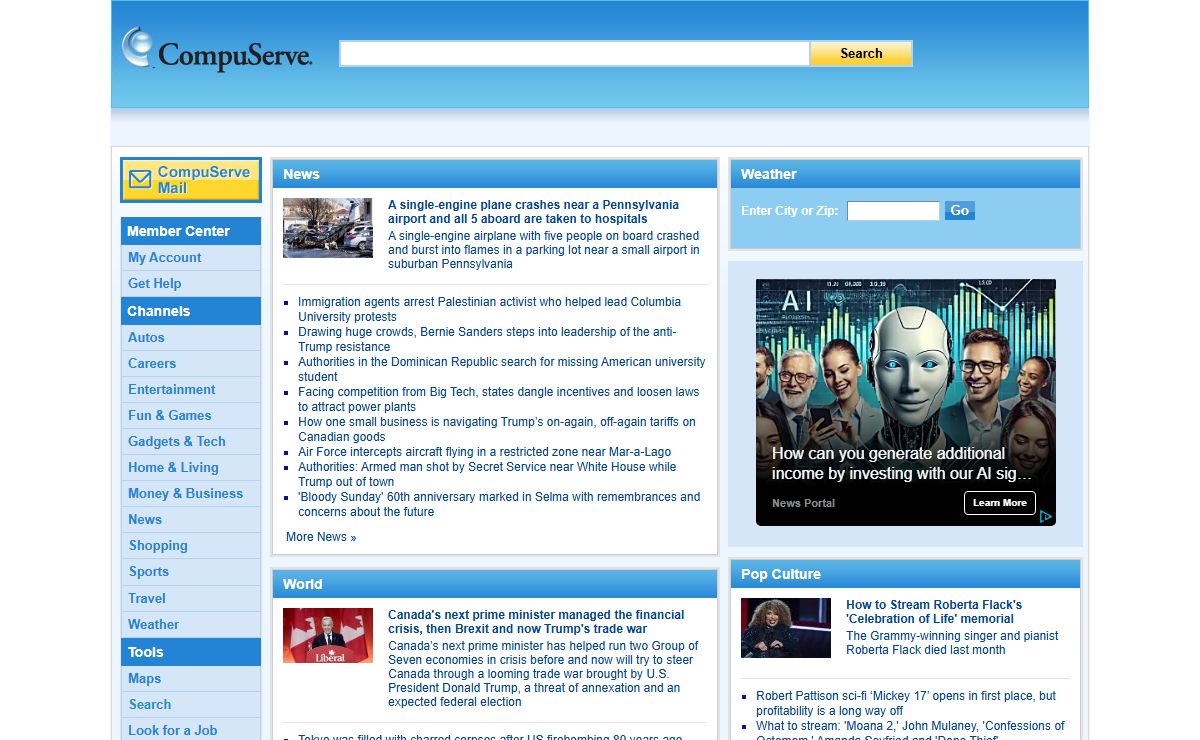Click the News section header
This screenshot has height=740, width=1200.
tap(495, 174)
